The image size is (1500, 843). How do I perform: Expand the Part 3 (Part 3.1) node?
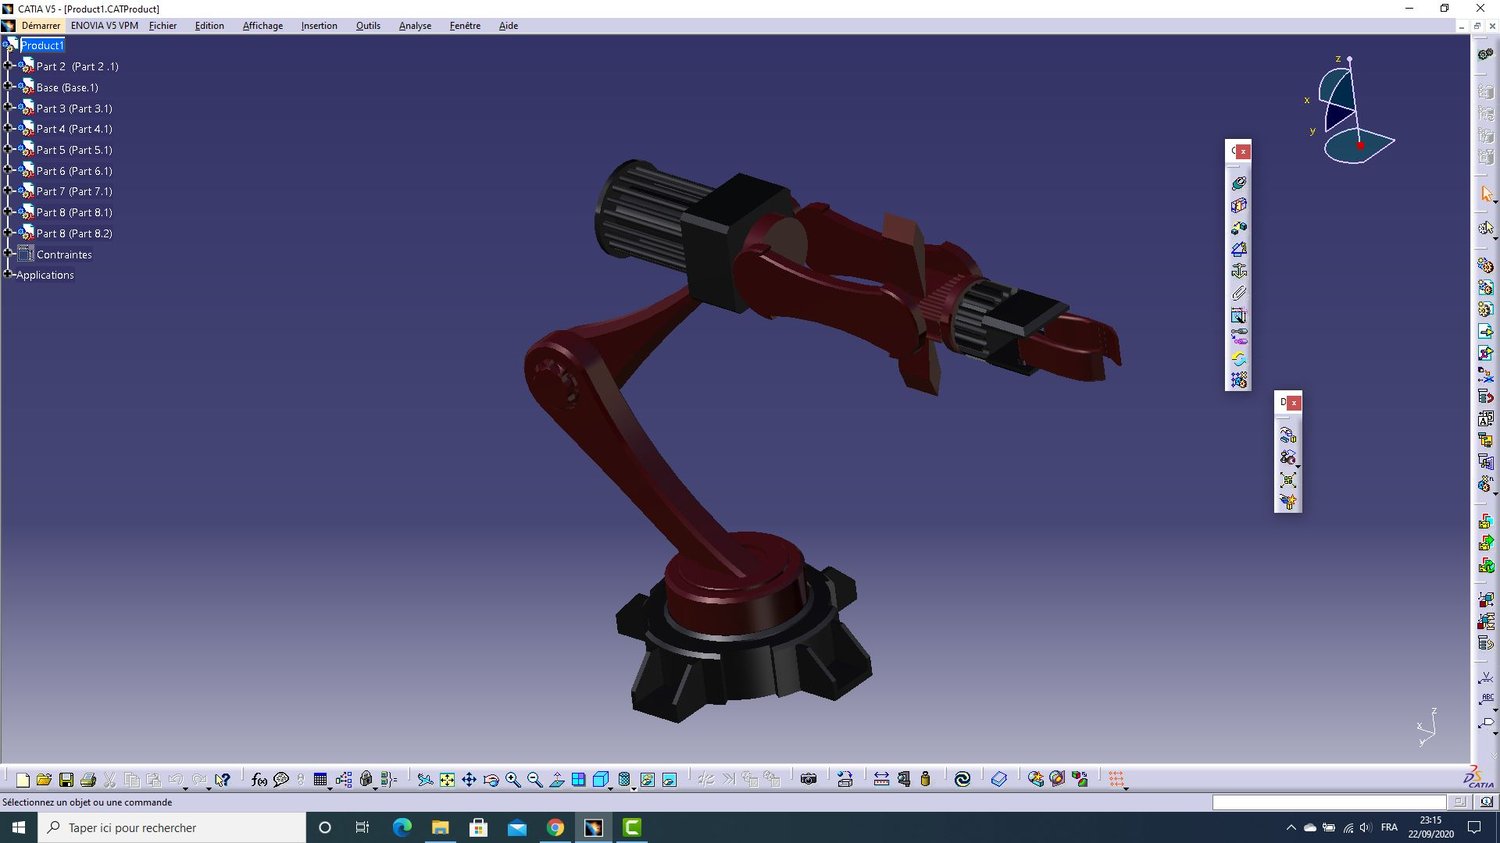point(8,108)
